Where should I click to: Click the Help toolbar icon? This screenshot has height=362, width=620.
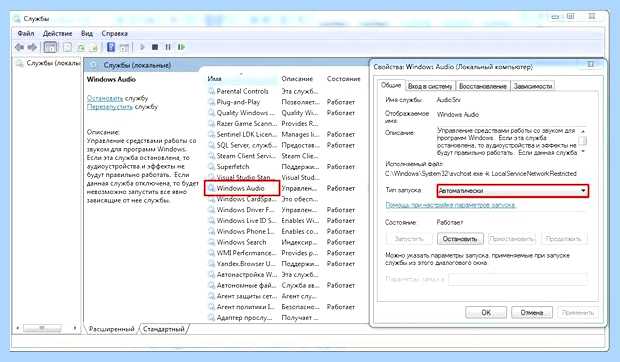coord(111,47)
